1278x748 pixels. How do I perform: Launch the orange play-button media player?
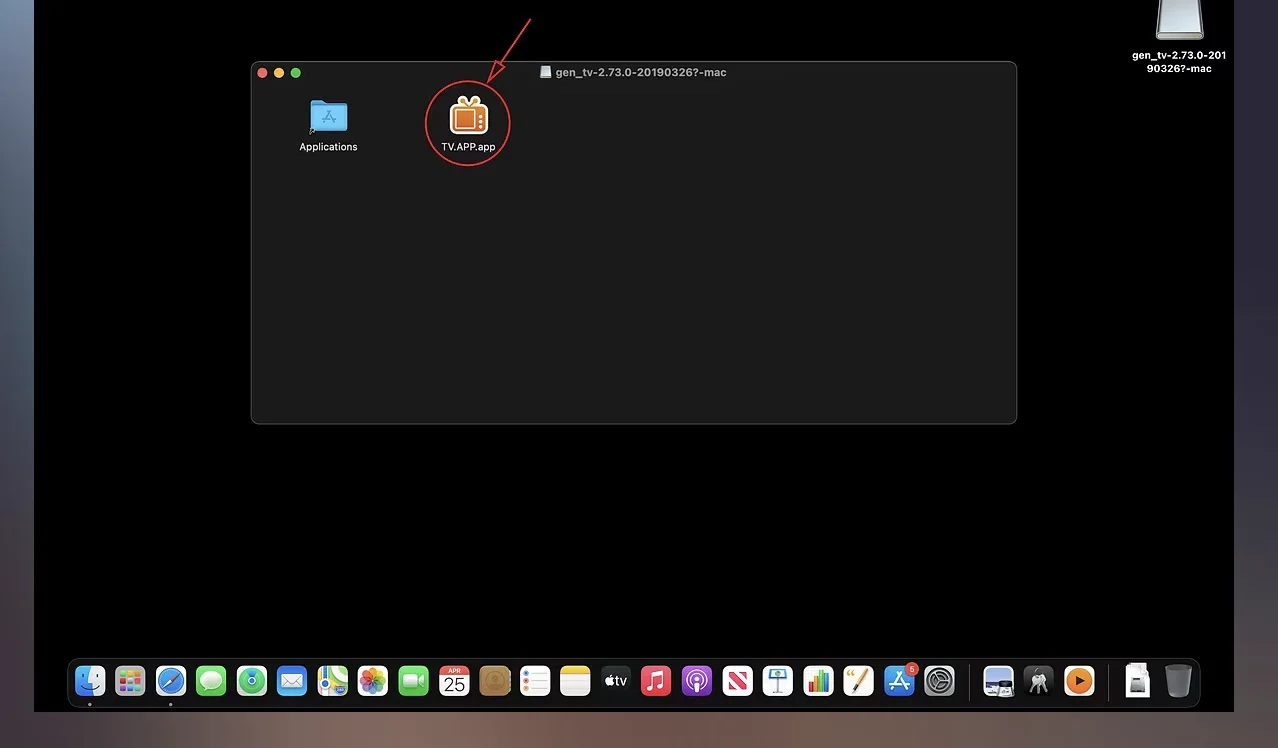pos(1079,681)
